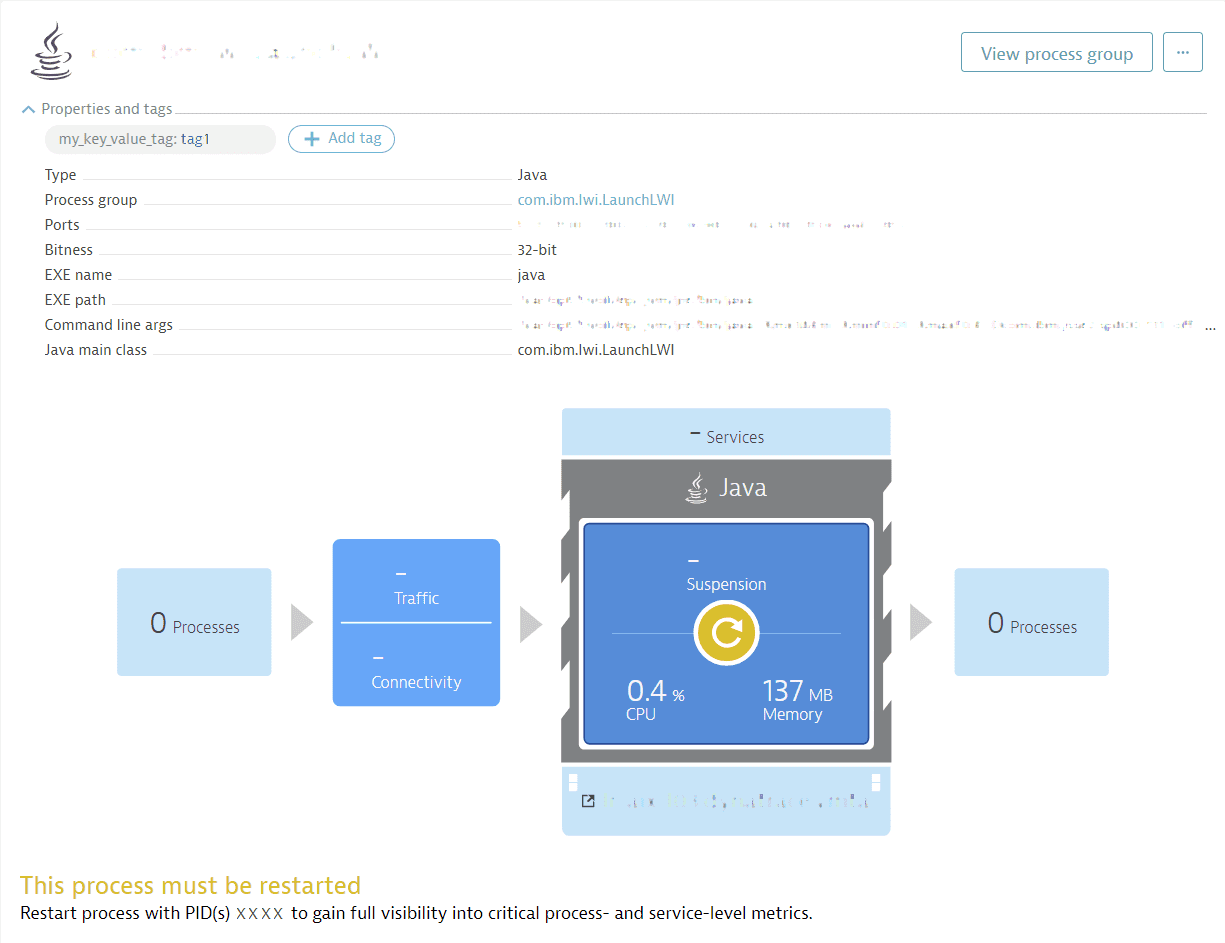Viewport: 1225px width, 943px height.
Task: Open the Connectivity section of the network tile
Action: pyautogui.click(x=416, y=670)
